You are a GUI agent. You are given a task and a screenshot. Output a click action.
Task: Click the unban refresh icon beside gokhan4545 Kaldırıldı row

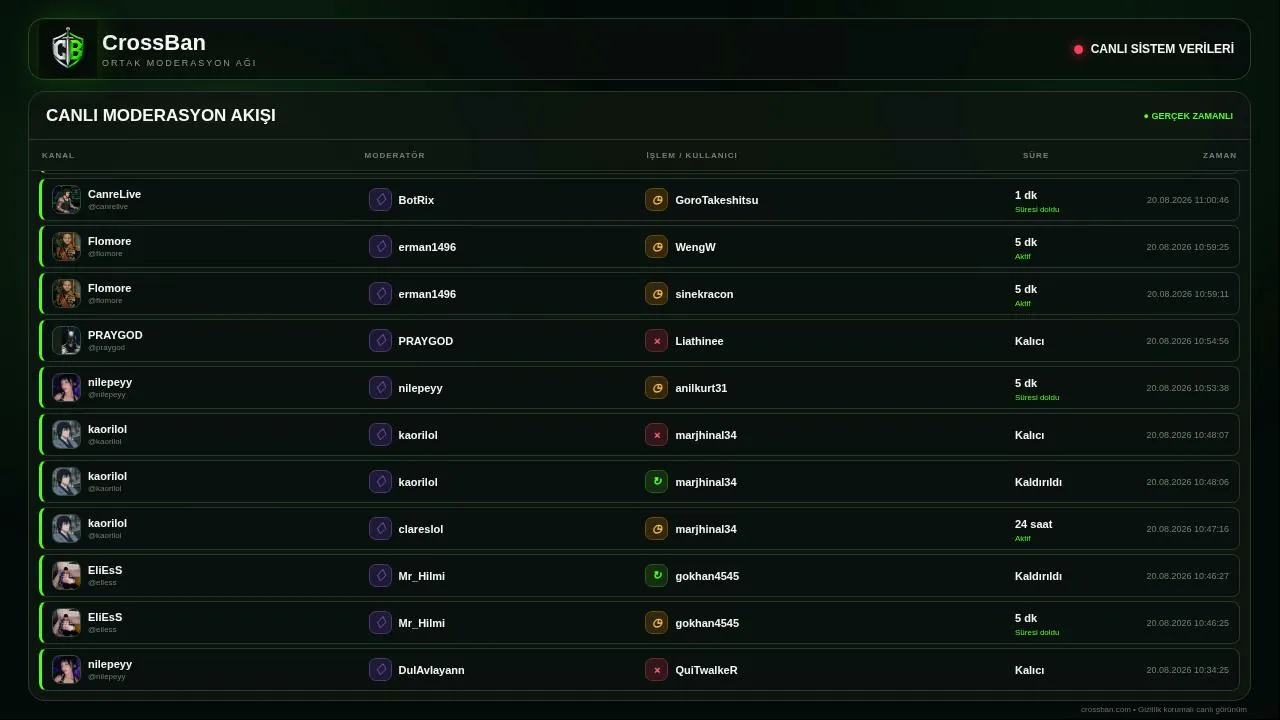(x=656, y=576)
